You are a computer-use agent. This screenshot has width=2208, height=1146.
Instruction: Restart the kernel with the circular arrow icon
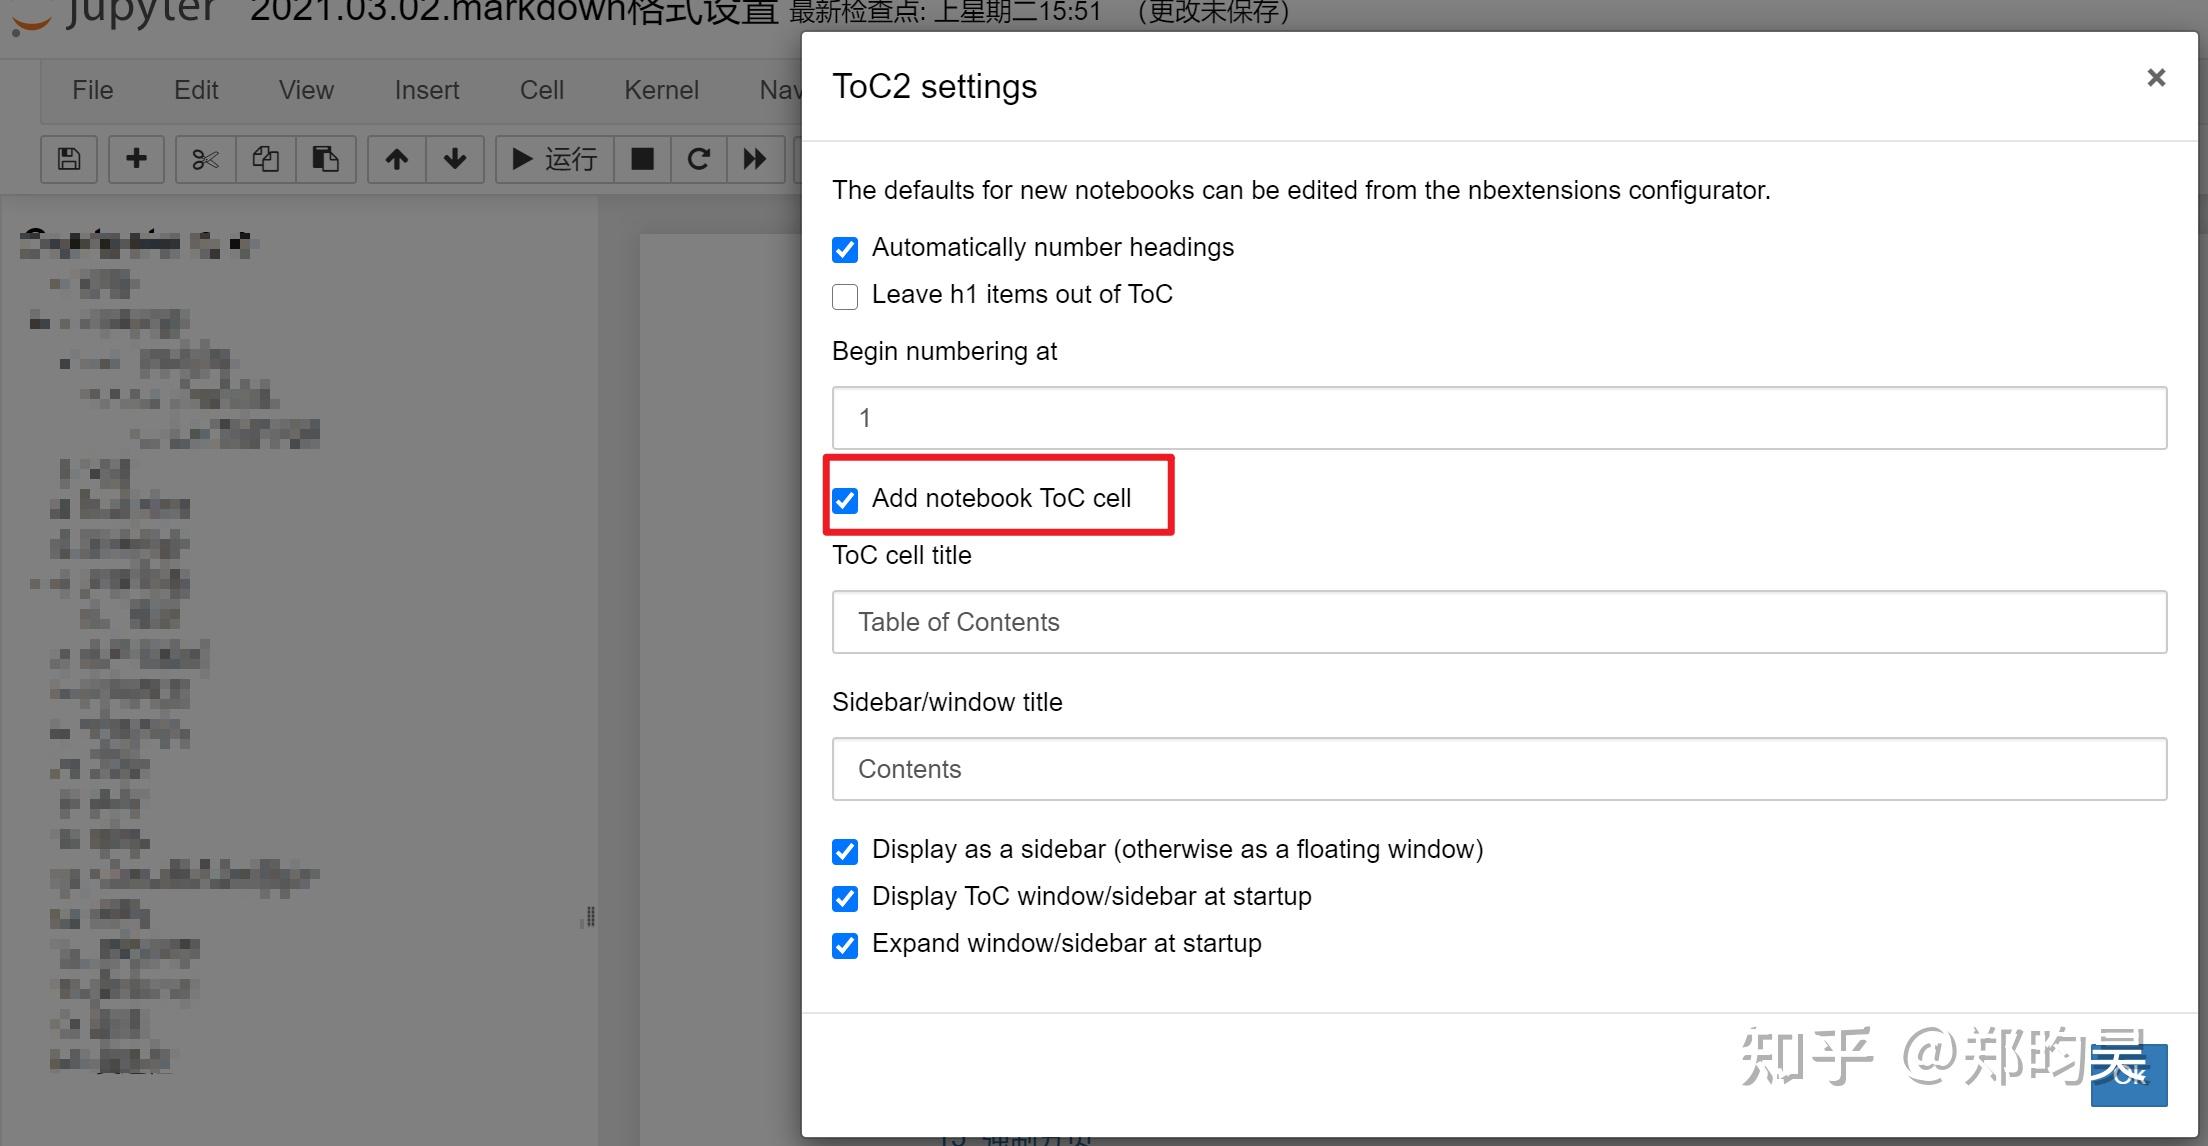tap(698, 159)
